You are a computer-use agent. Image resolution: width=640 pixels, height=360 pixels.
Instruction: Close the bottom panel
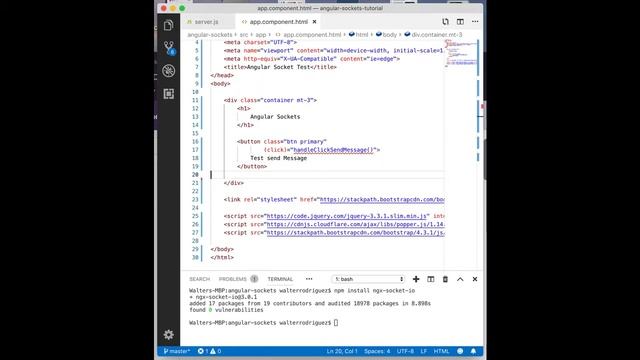coord(475,279)
